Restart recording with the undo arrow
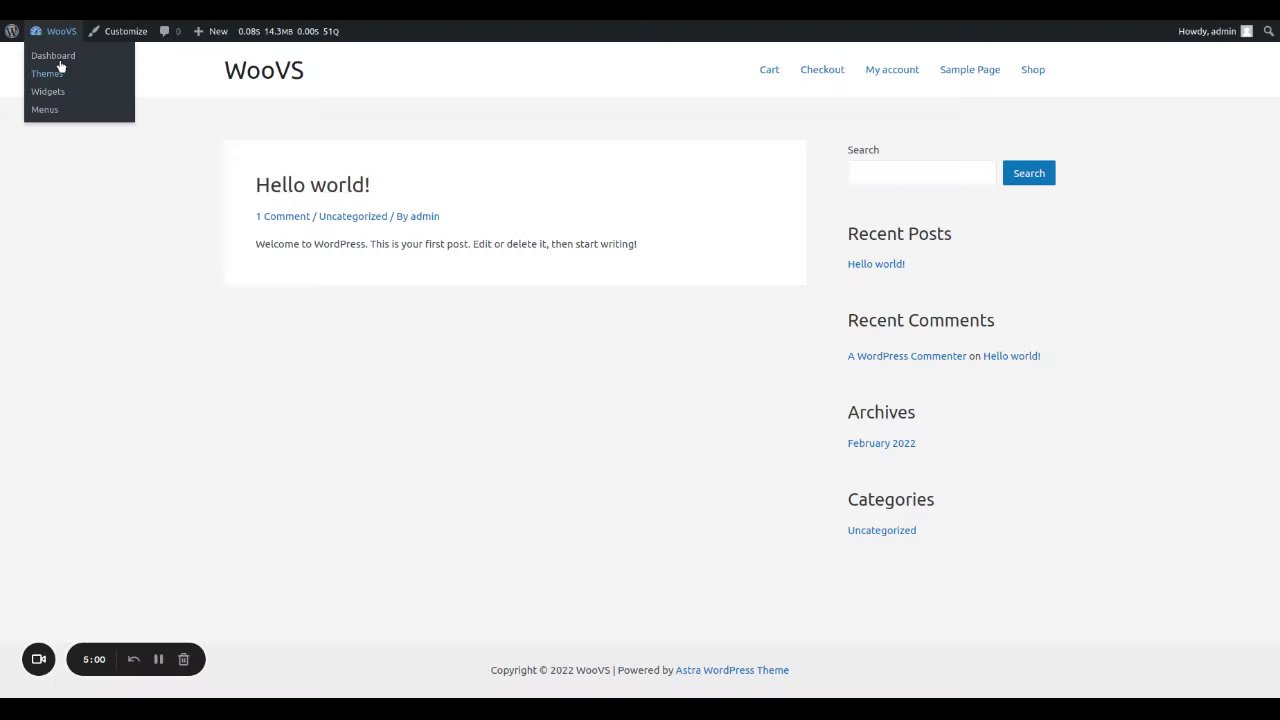Viewport: 1280px width, 720px height. click(x=134, y=659)
